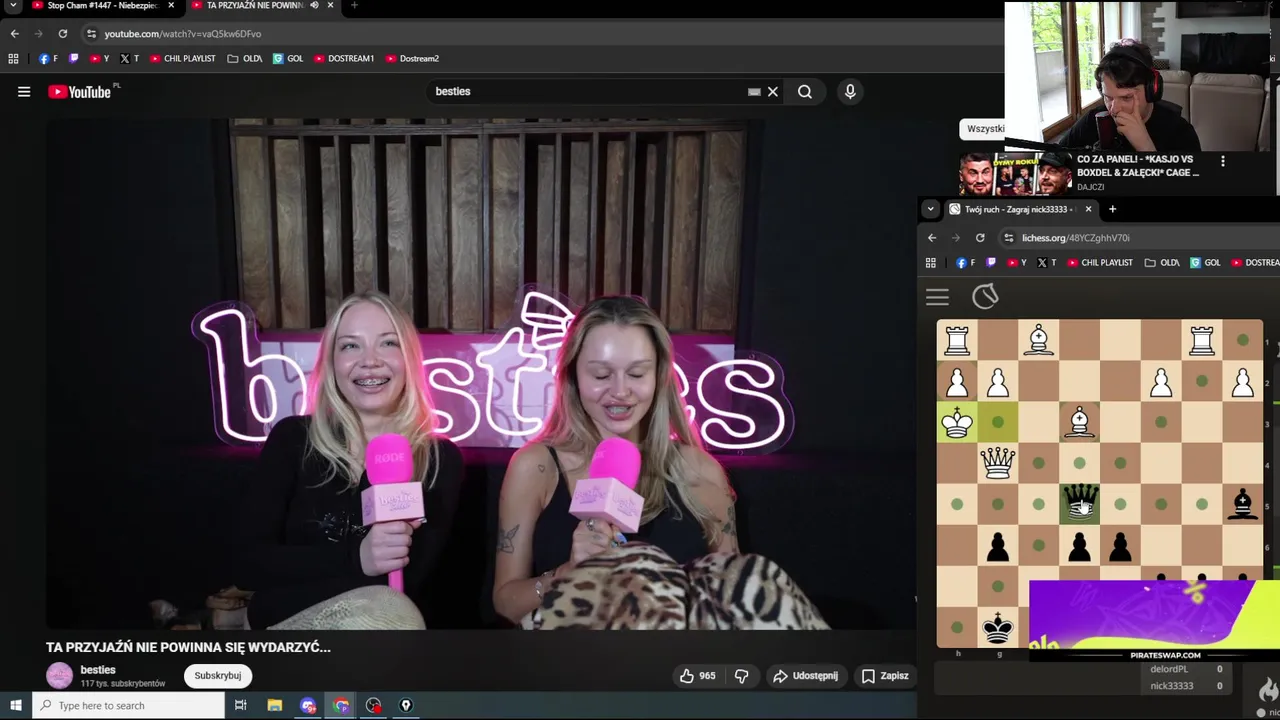Expand the tab search dropdown in YouTube window

pos(13,6)
